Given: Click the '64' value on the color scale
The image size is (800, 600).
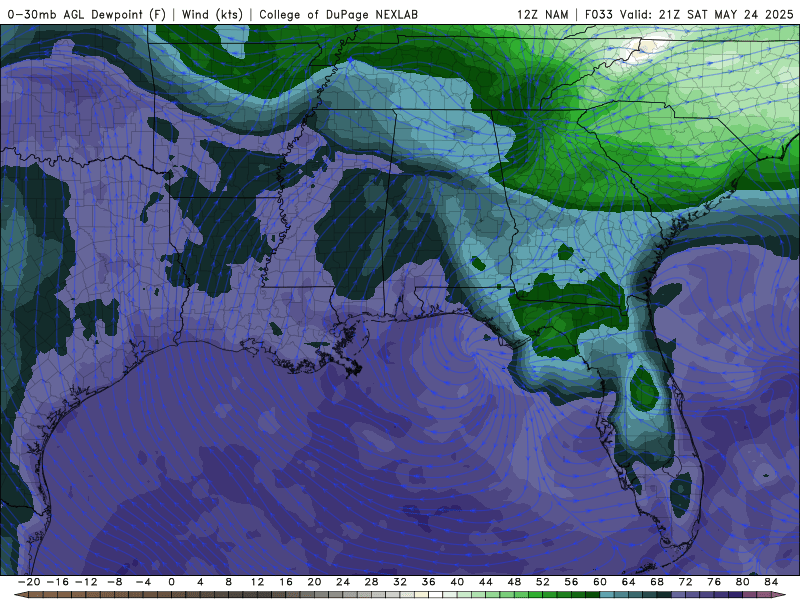Looking at the screenshot, I should (629, 582).
